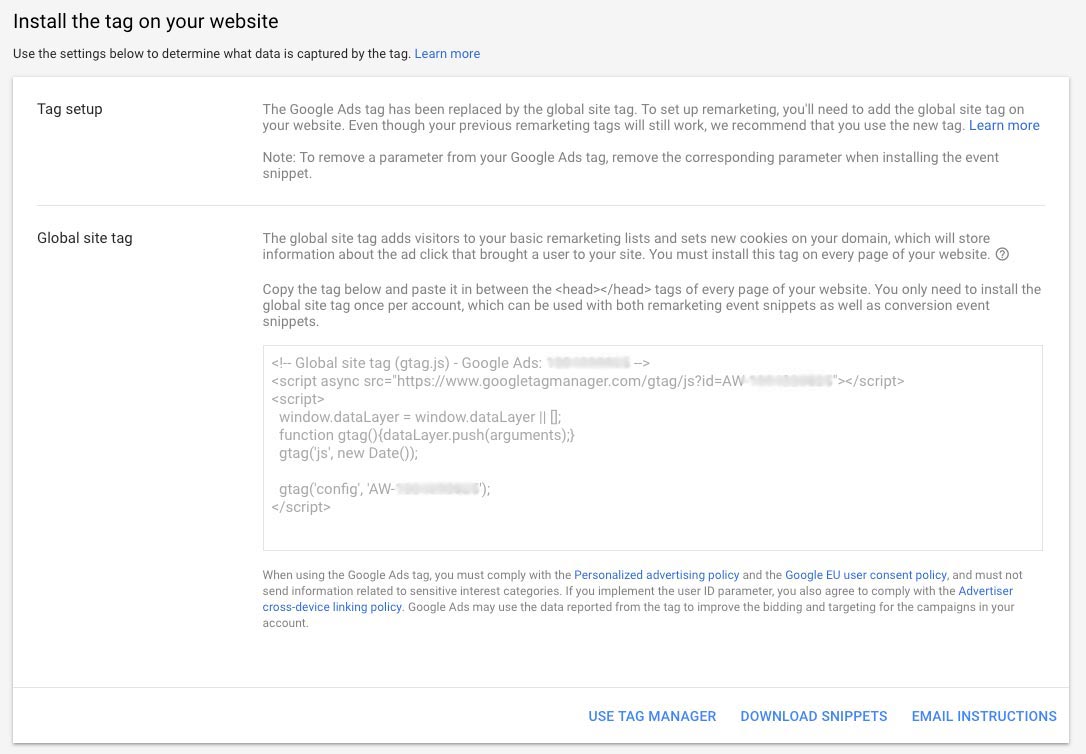
Task: Click the Install the tag page title
Action: (x=146, y=20)
